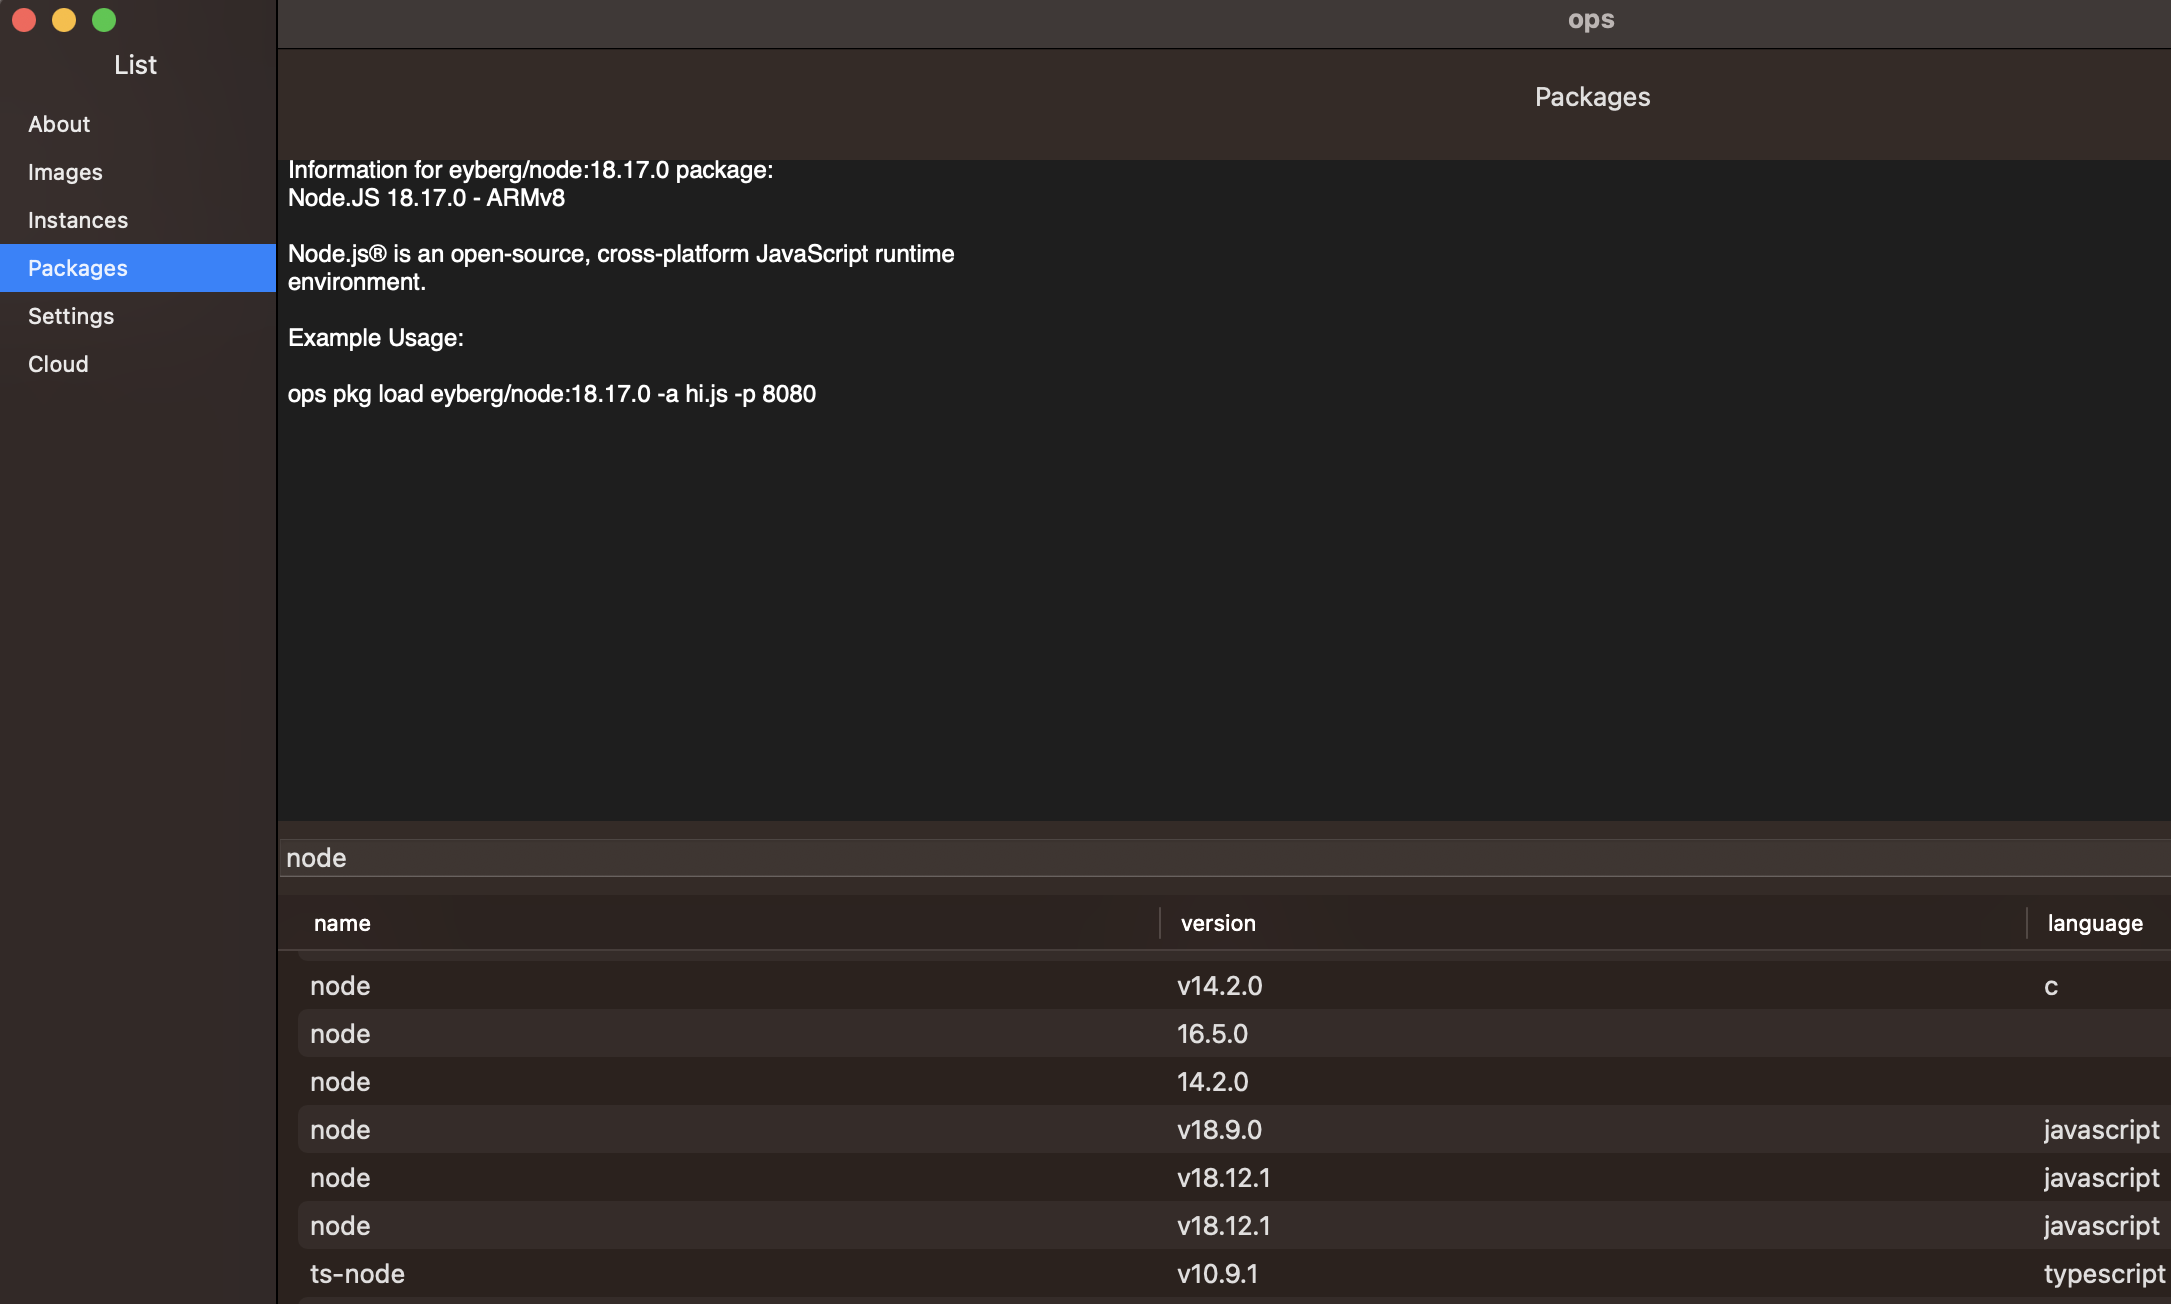Select Images in the sidebar list
Screen dimensions: 2171x1304
coord(137,172)
